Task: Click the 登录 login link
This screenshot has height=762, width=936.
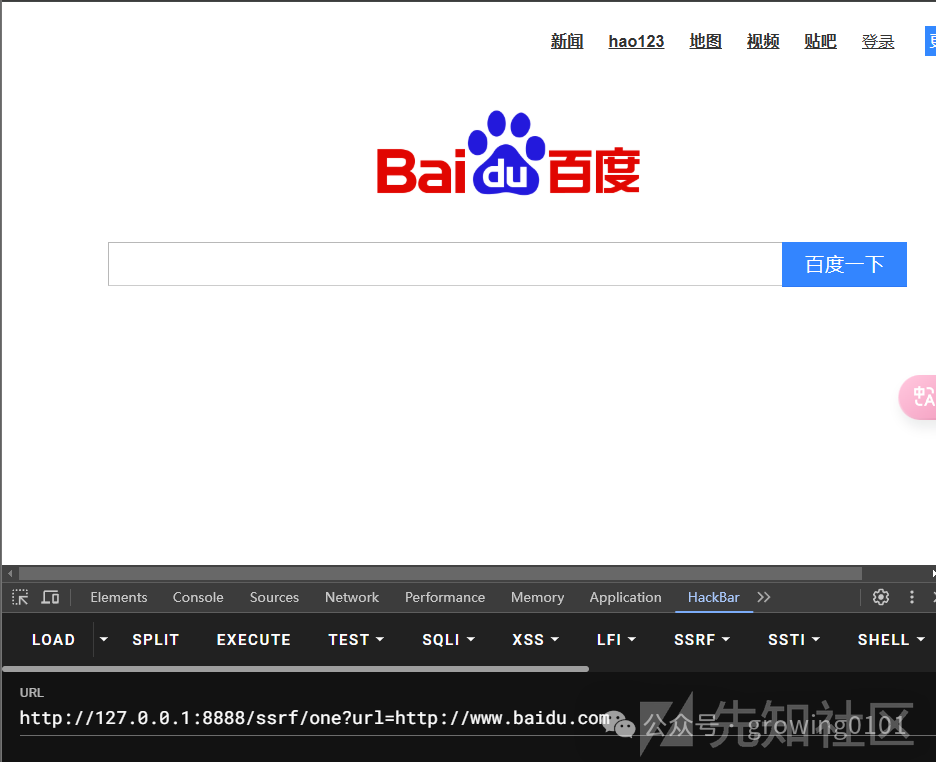Action: tap(878, 41)
